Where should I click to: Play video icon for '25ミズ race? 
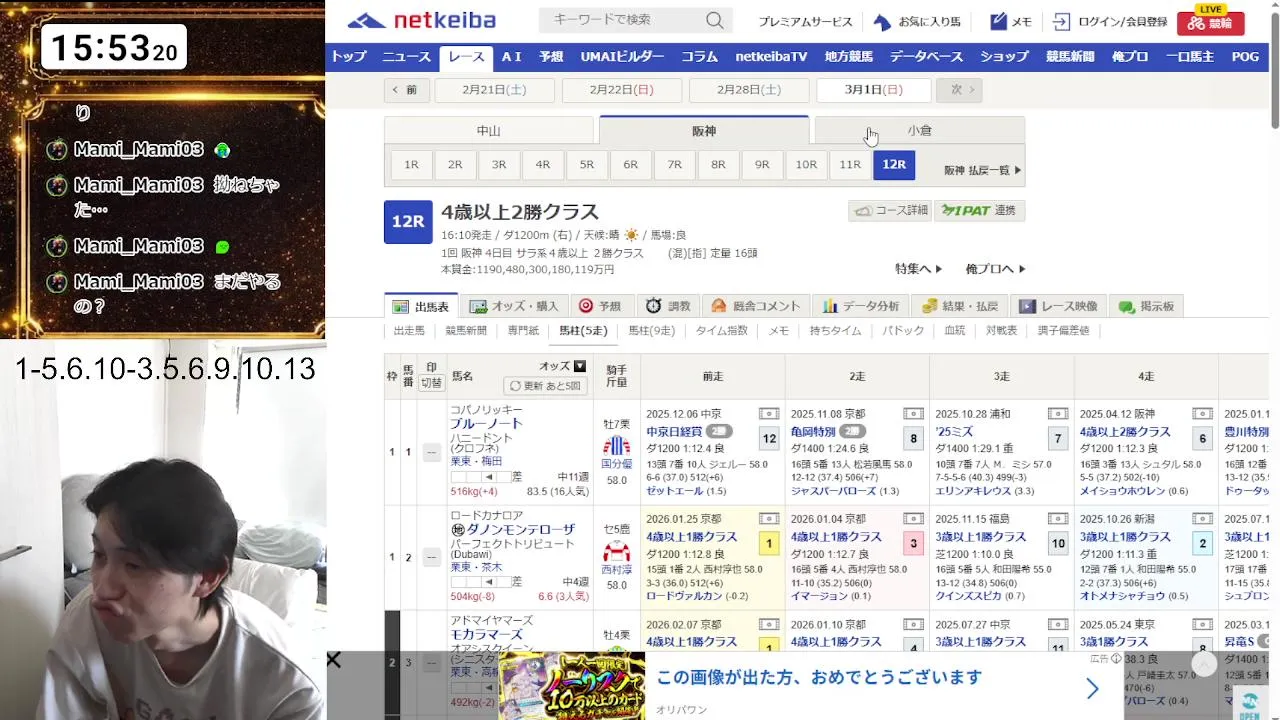pos(1058,413)
